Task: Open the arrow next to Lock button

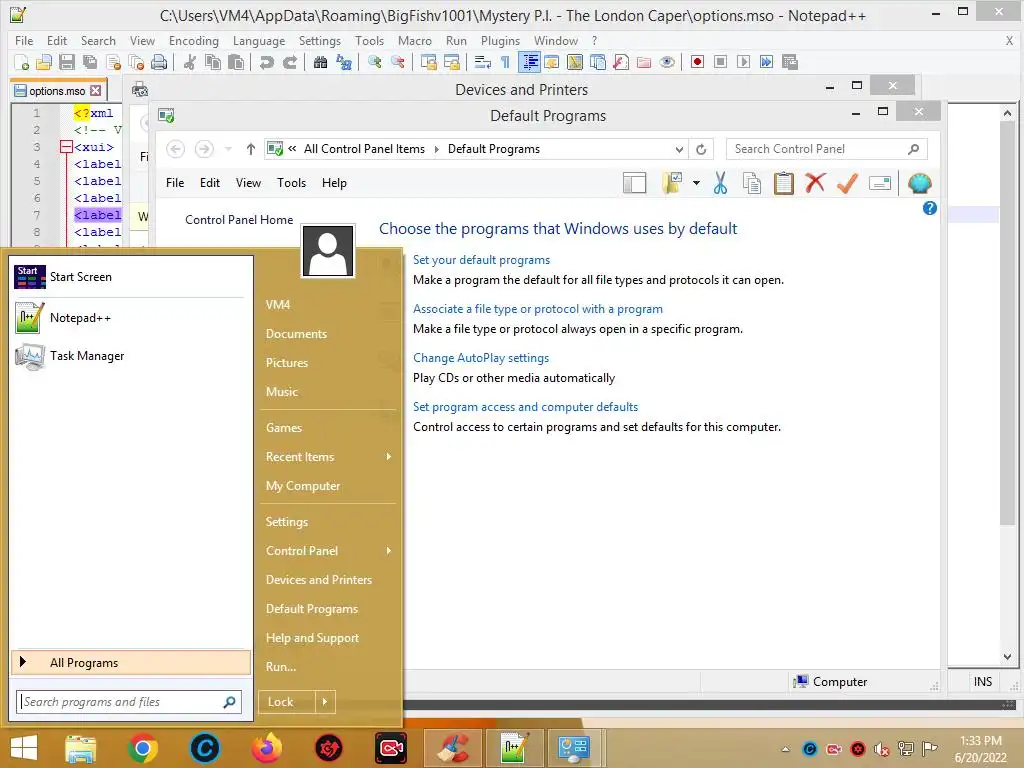Action: (x=325, y=702)
